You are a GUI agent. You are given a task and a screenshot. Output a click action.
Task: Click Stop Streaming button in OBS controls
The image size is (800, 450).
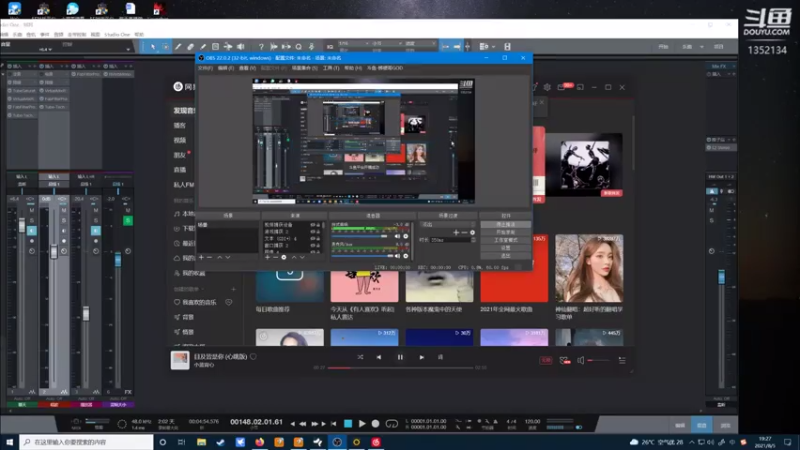[505, 224]
